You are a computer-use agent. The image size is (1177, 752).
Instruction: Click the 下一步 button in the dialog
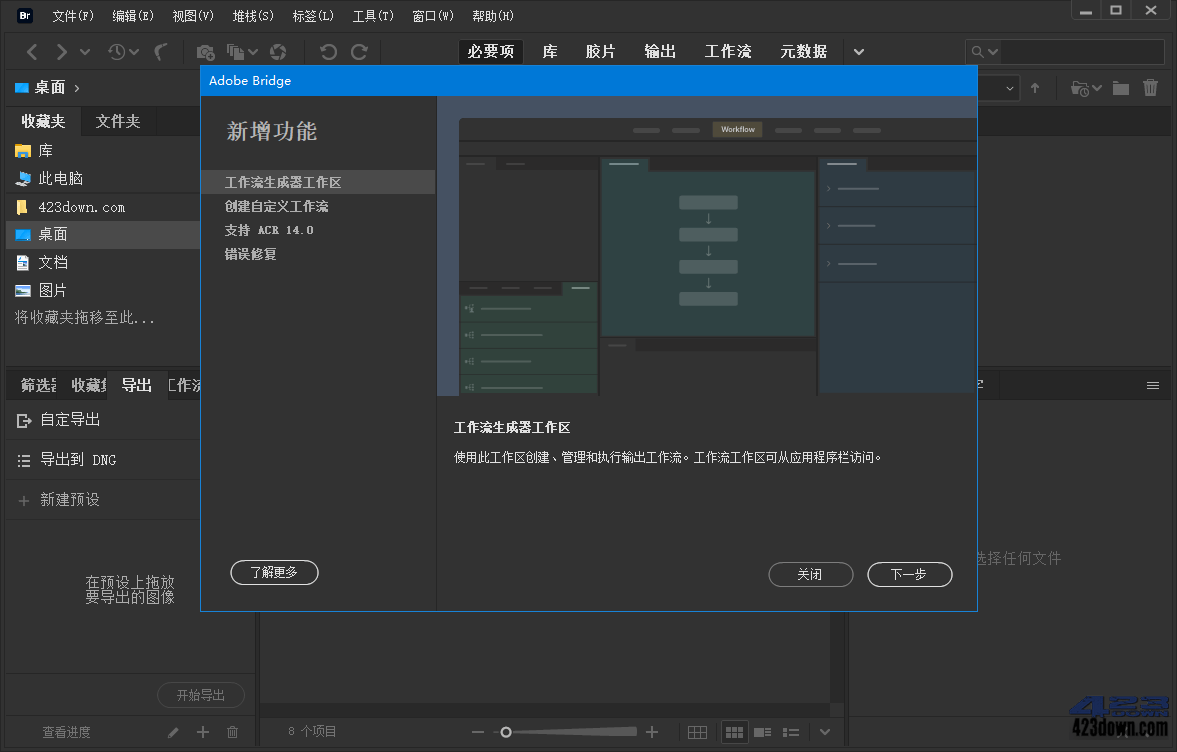[909, 574]
